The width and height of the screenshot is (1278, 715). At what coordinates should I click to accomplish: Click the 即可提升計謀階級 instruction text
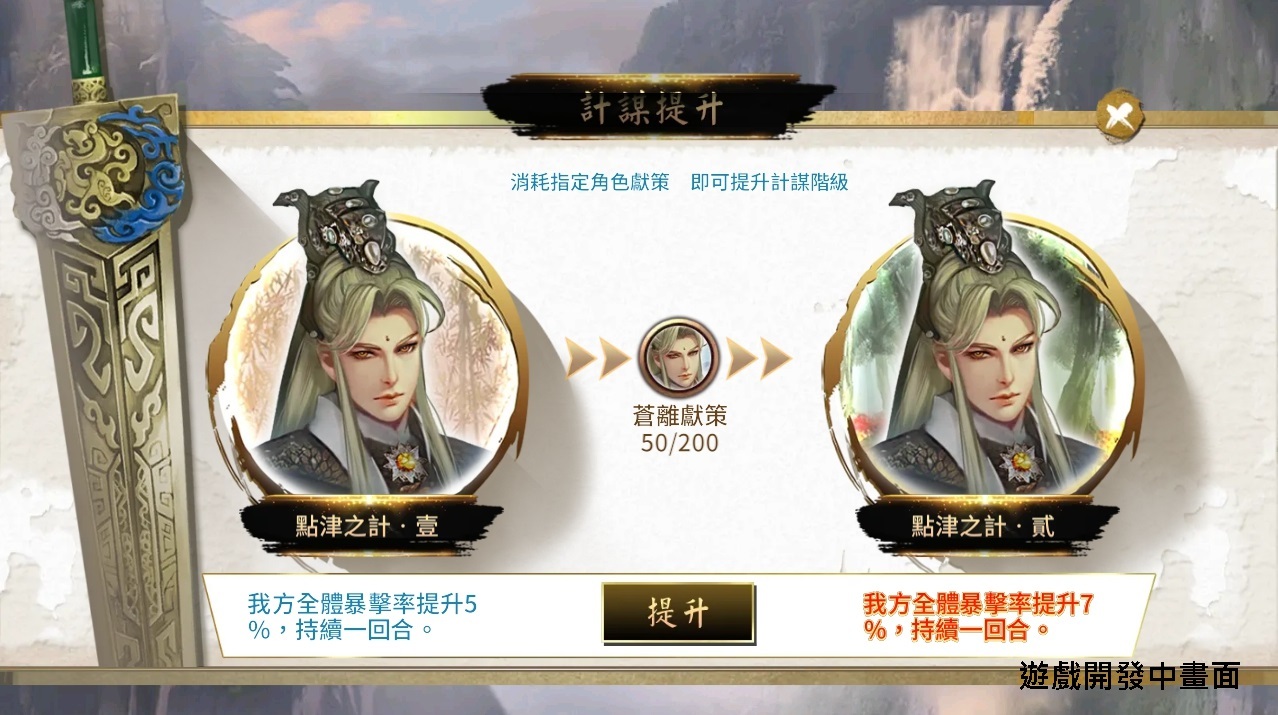tap(769, 183)
